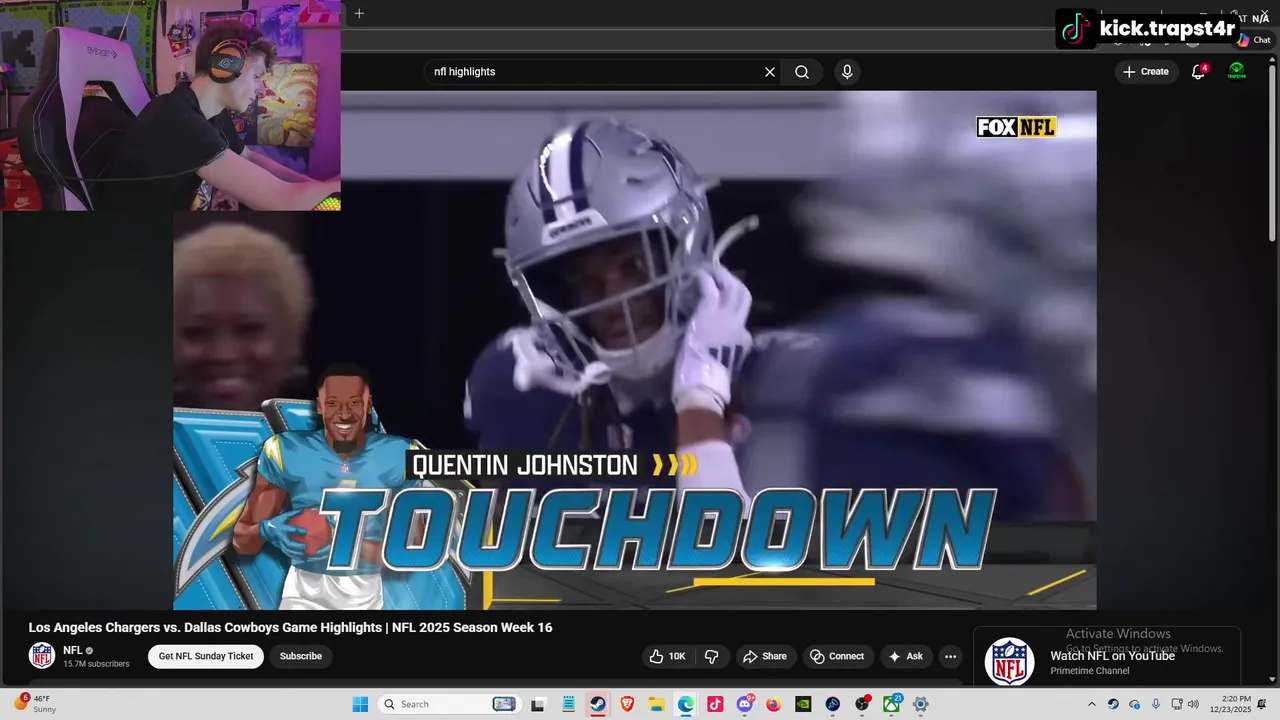This screenshot has width=1280, height=720.
Task: Open Notepad from the taskbar
Action: pyautogui.click(x=568, y=704)
